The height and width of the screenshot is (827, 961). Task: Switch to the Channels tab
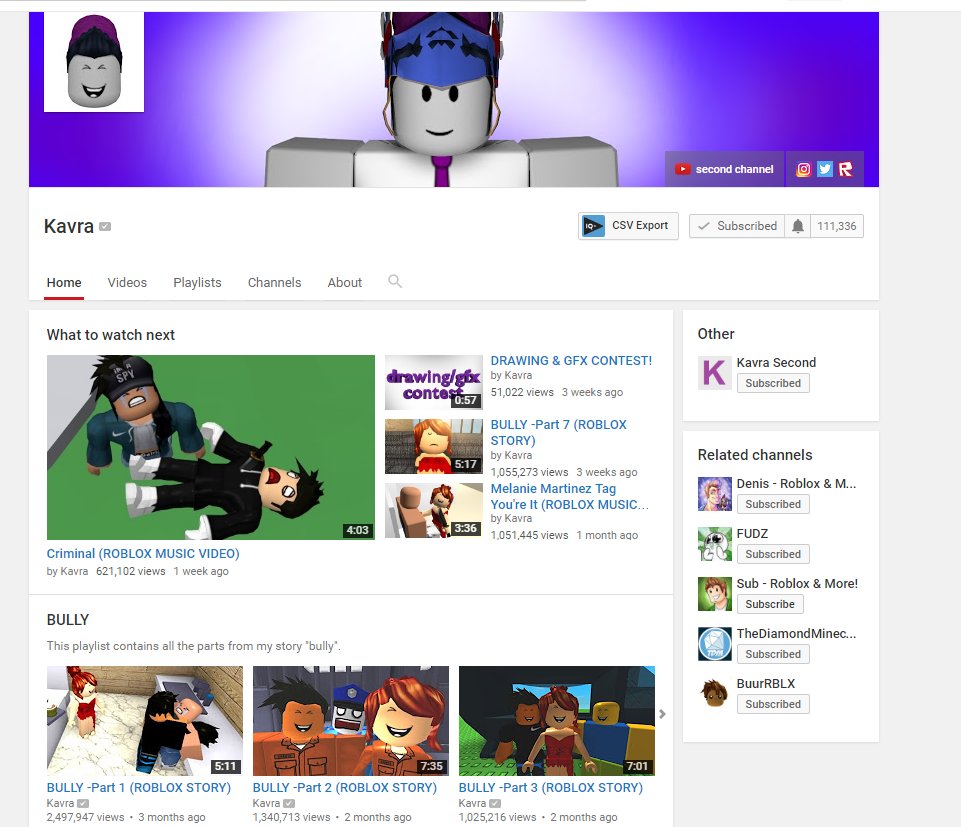(275, 283)
